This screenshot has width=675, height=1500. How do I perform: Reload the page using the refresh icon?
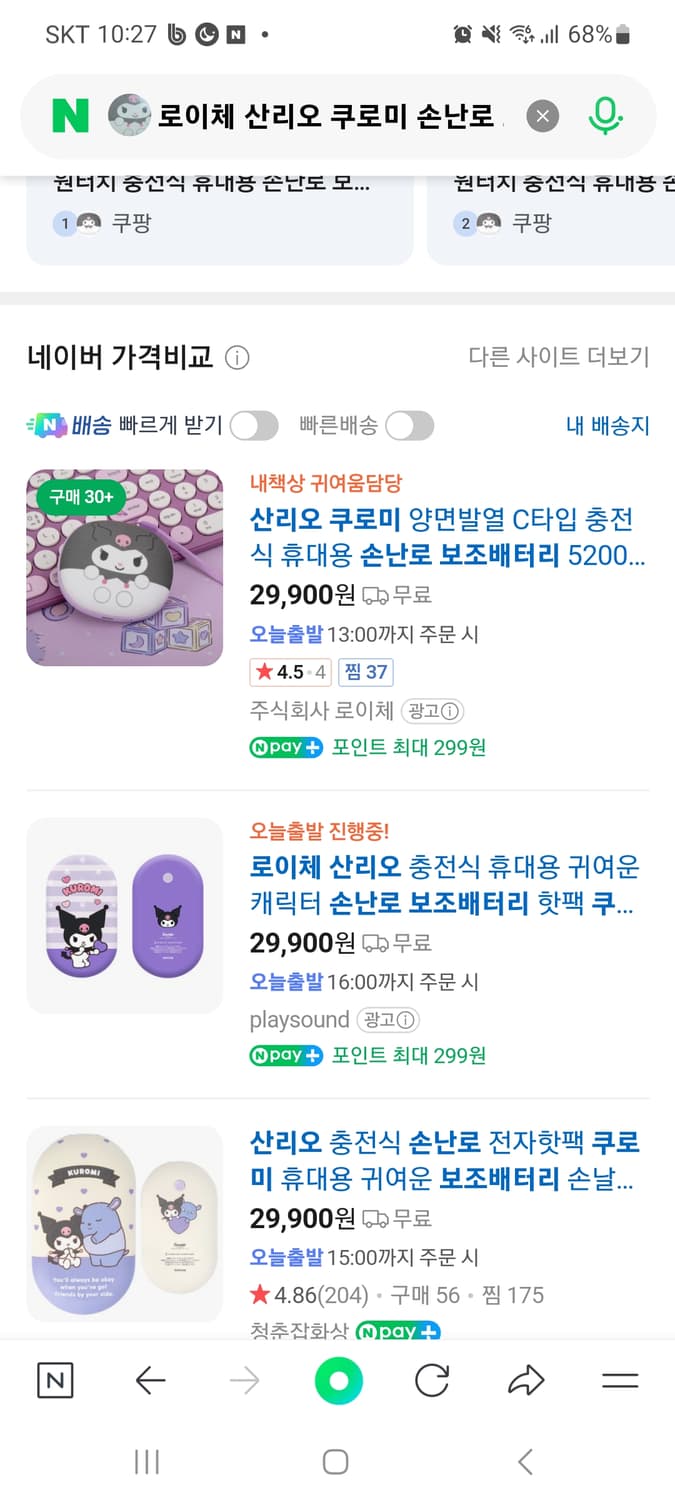pyautogui.click(x=432, y=1380)
